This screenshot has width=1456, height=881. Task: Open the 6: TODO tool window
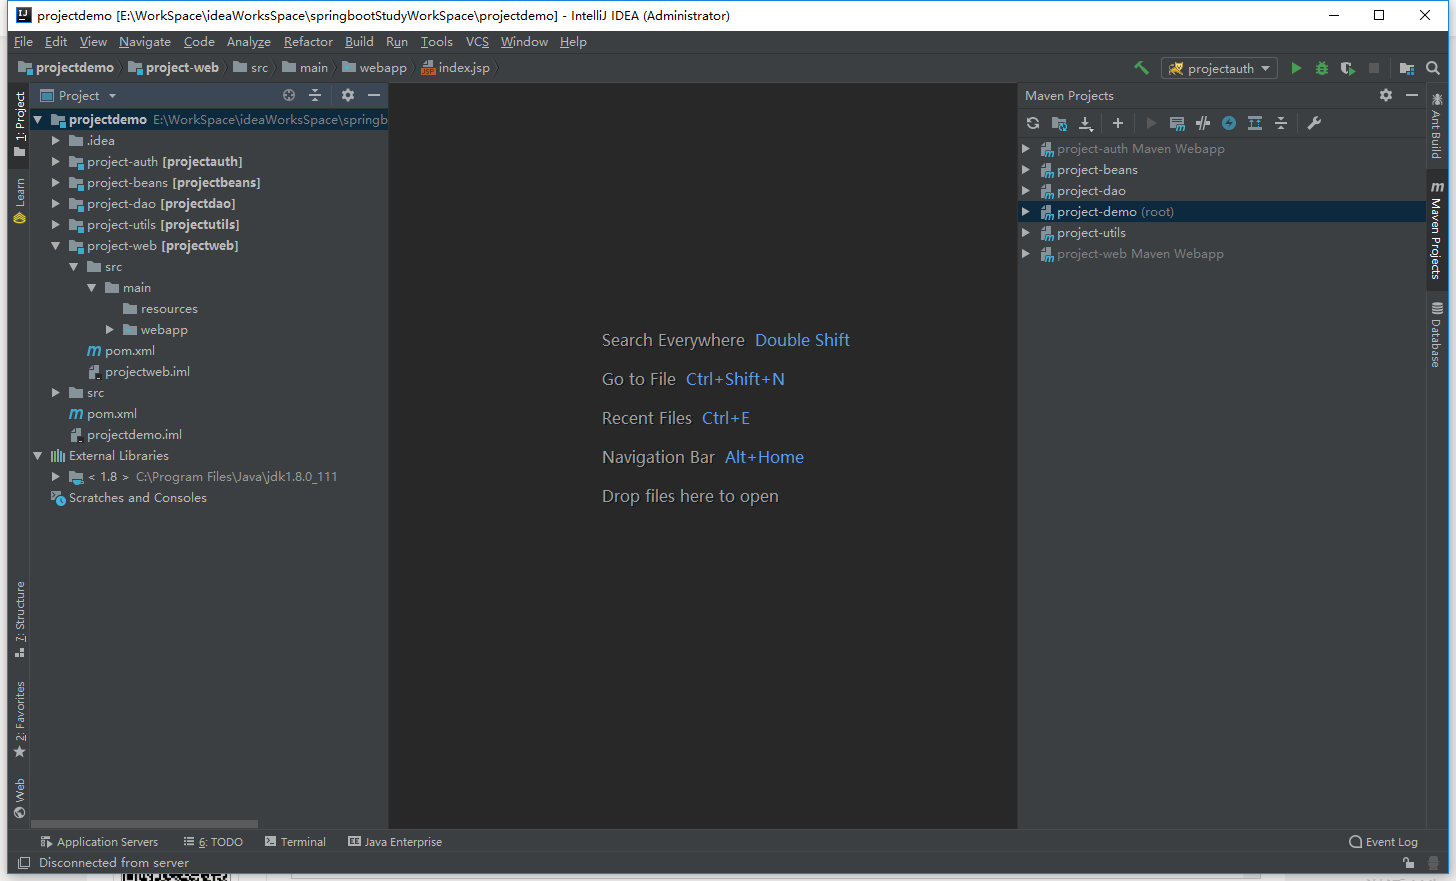[214, 842]
